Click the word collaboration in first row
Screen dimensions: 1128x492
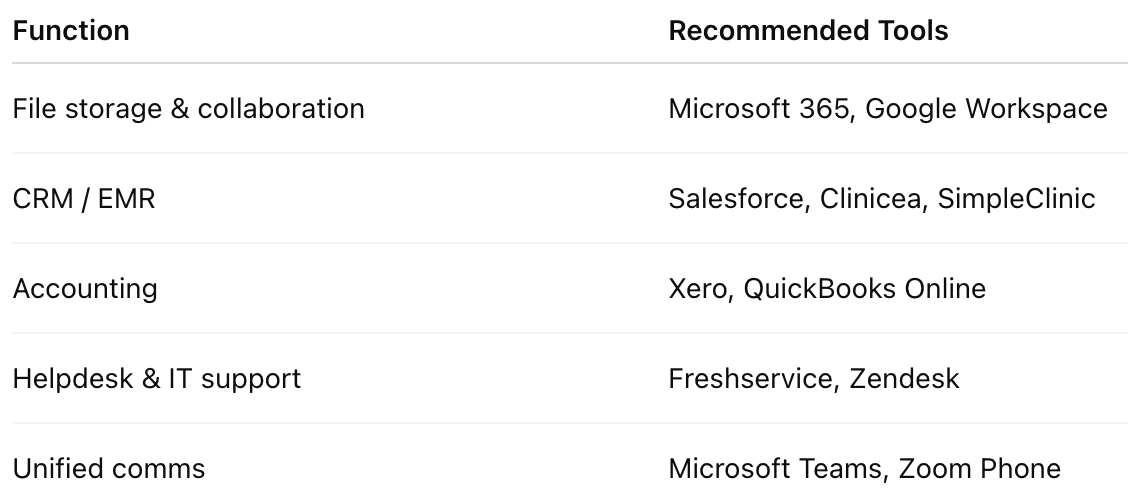coord(281,108)
